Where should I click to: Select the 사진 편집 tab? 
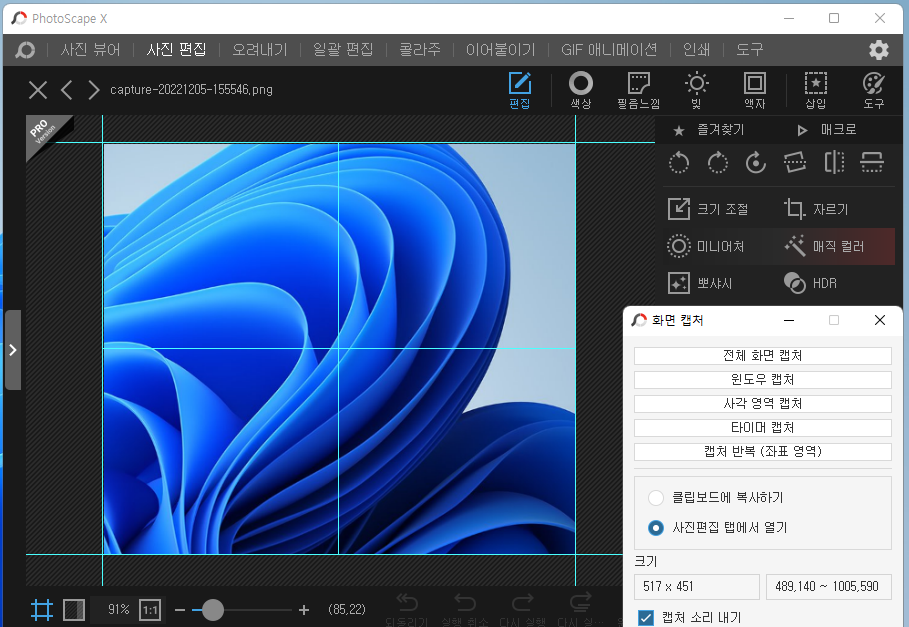(176, 50)
